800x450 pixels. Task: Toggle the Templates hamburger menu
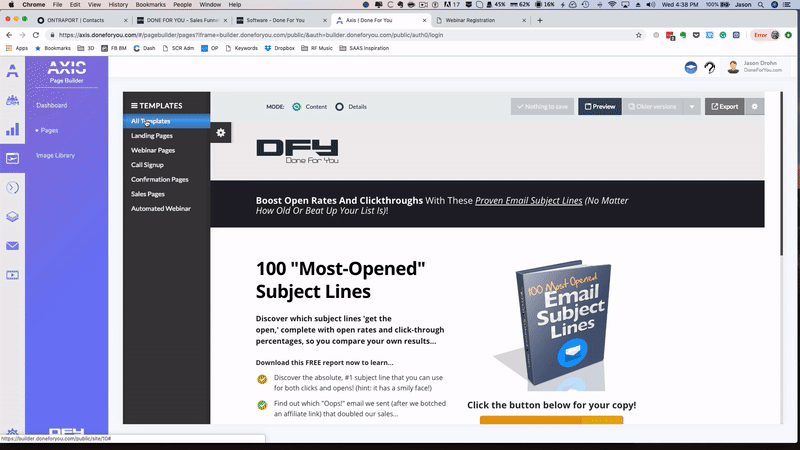[134, 106]
